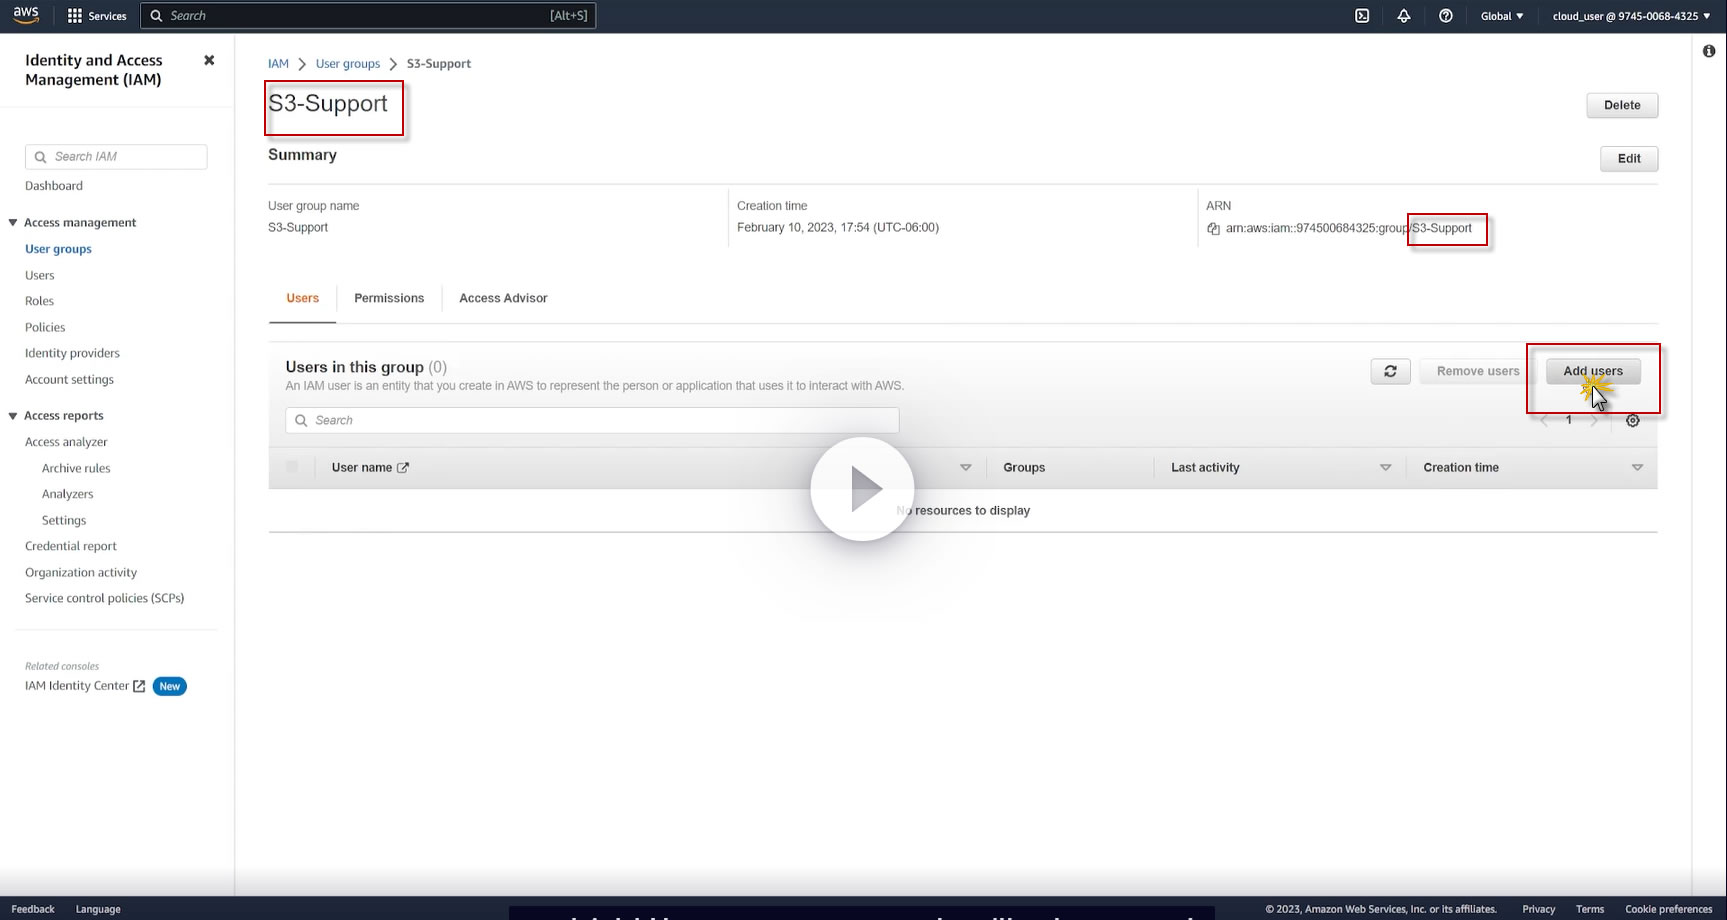The image size is (1727, 920).
Task: Open Cookie preferences in footer
Action: (x=1669, y=909)
